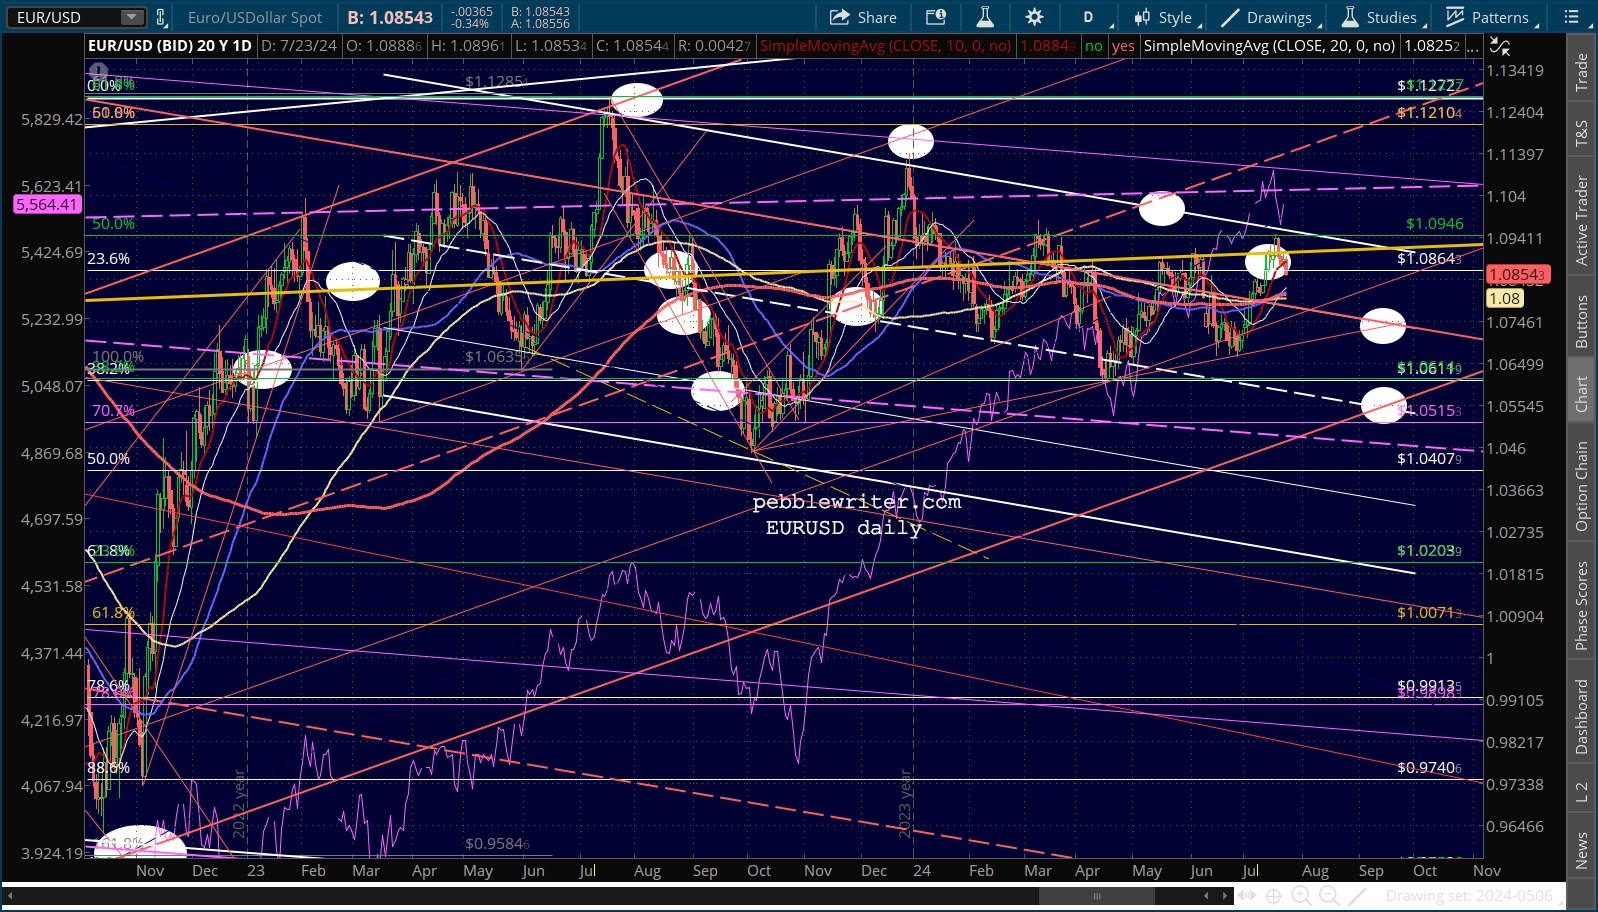Screen dimensions: 1598x912
Task: Click the time axis compress/expand icon
Action: [x=1247, y=896]
